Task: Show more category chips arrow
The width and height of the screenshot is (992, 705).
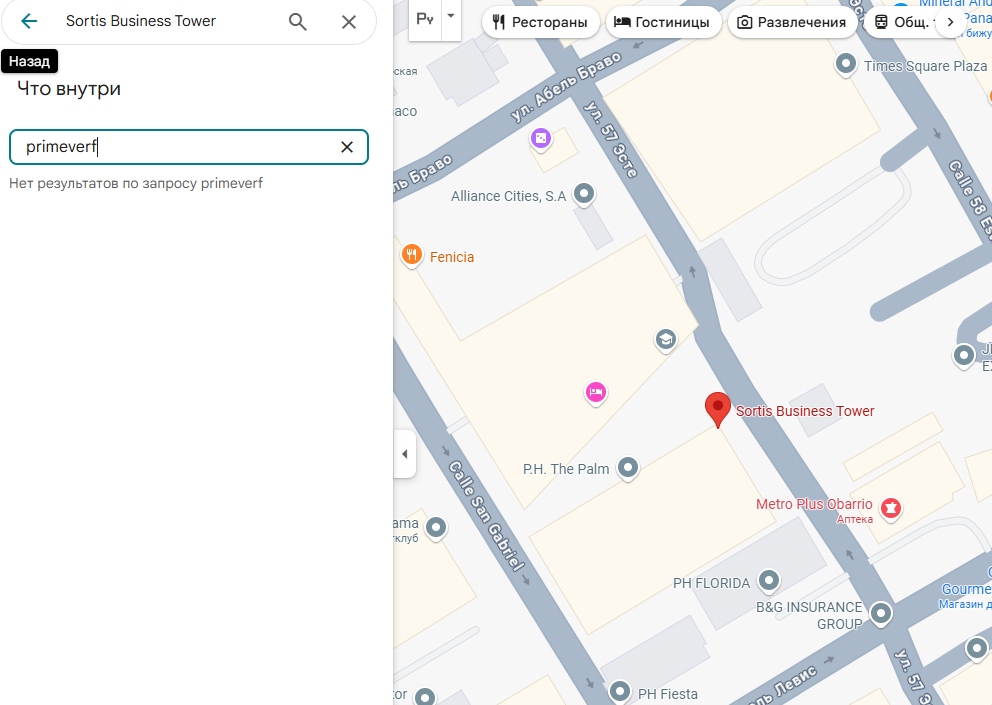Action: click(x=950, y=22)
